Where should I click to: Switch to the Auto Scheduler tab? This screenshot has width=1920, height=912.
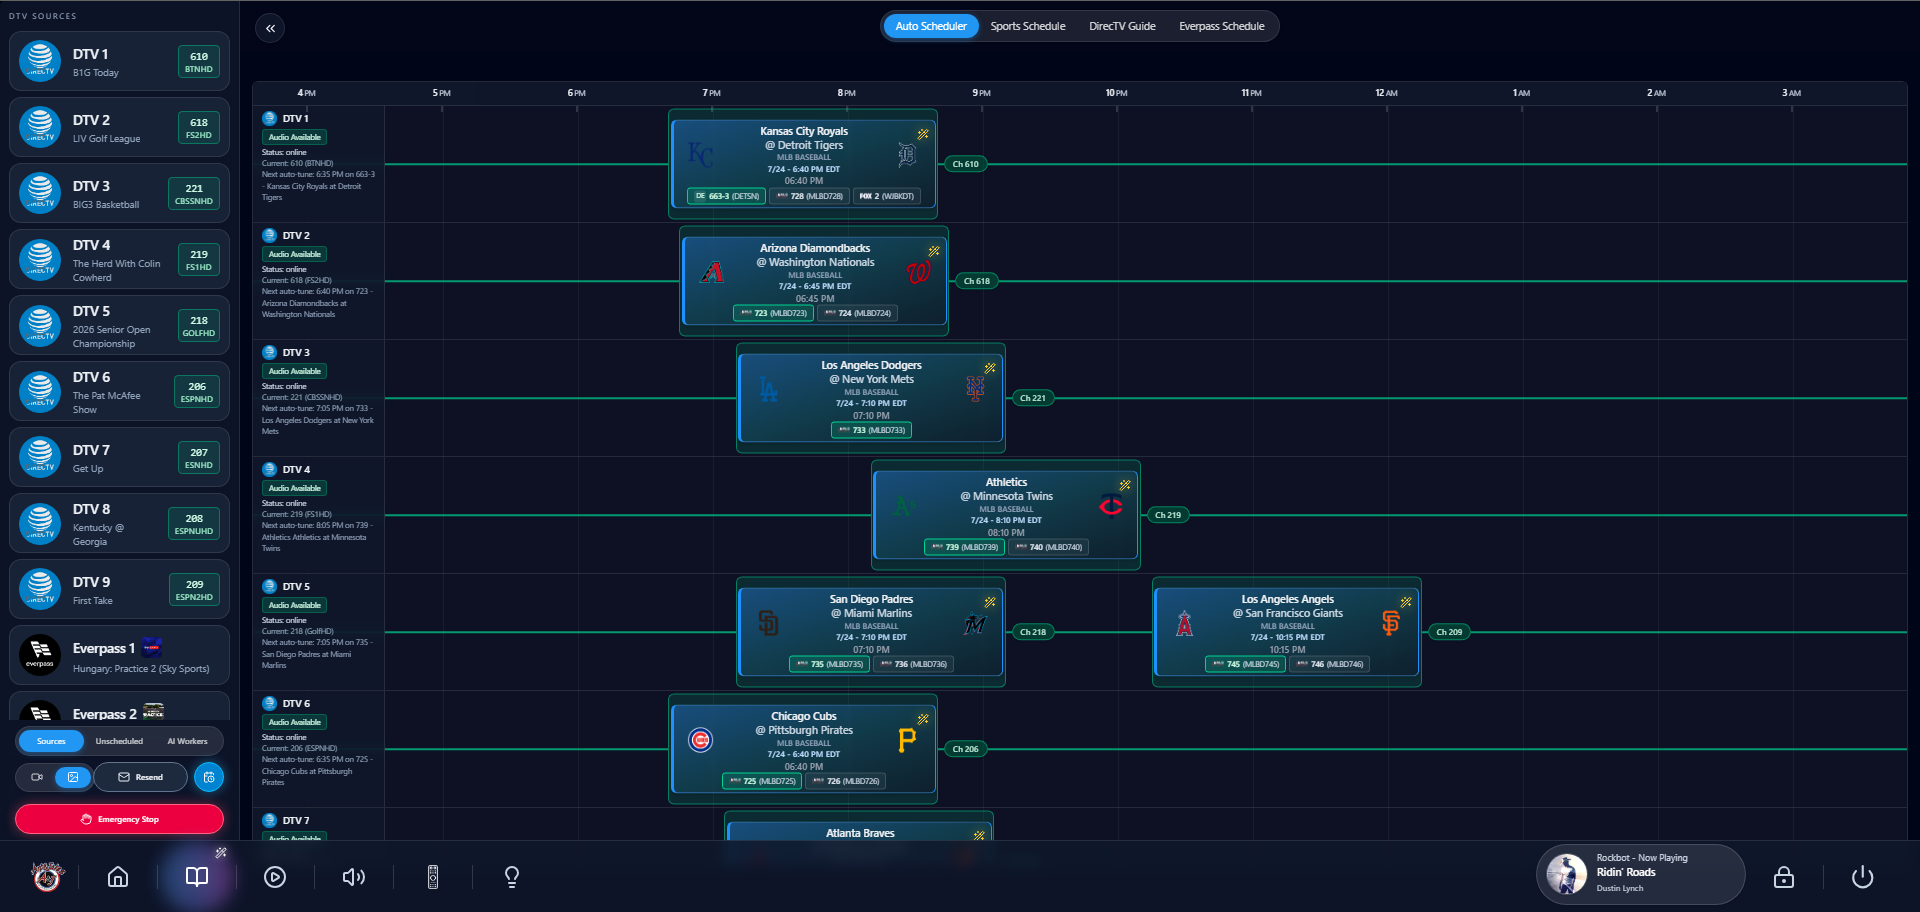coord(930,26)
